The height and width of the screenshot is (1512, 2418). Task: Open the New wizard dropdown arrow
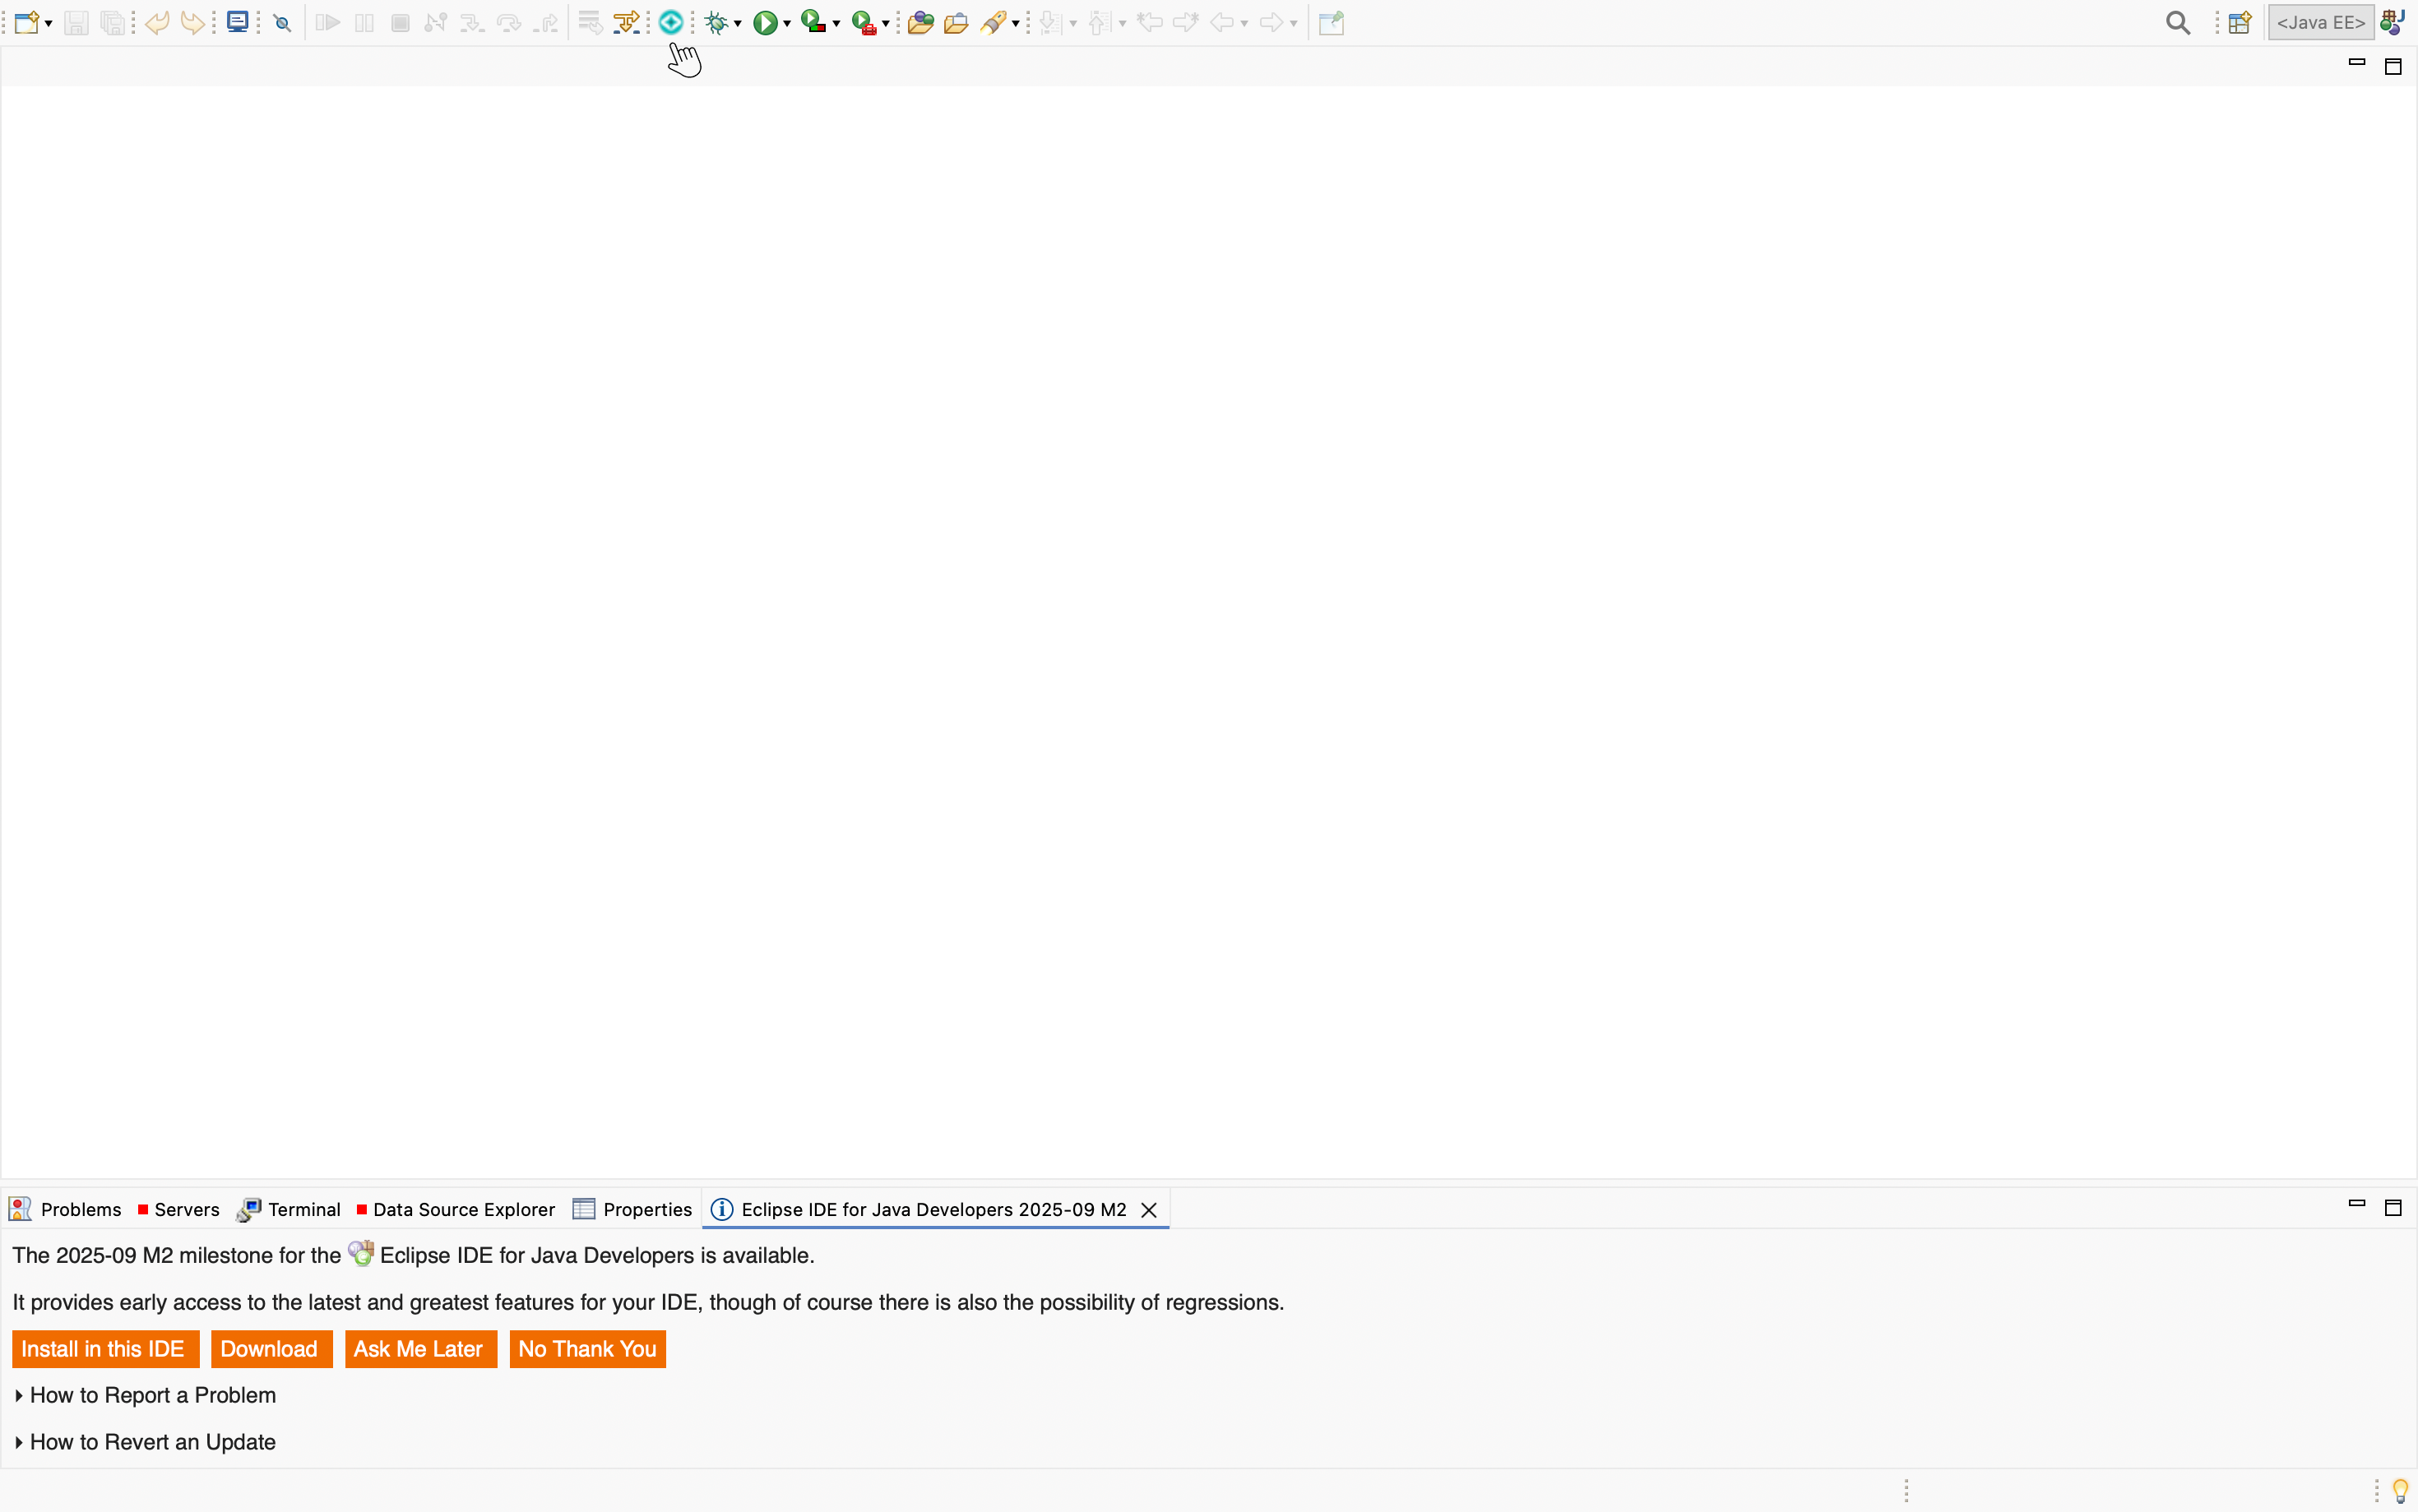[x=49, y=23]
